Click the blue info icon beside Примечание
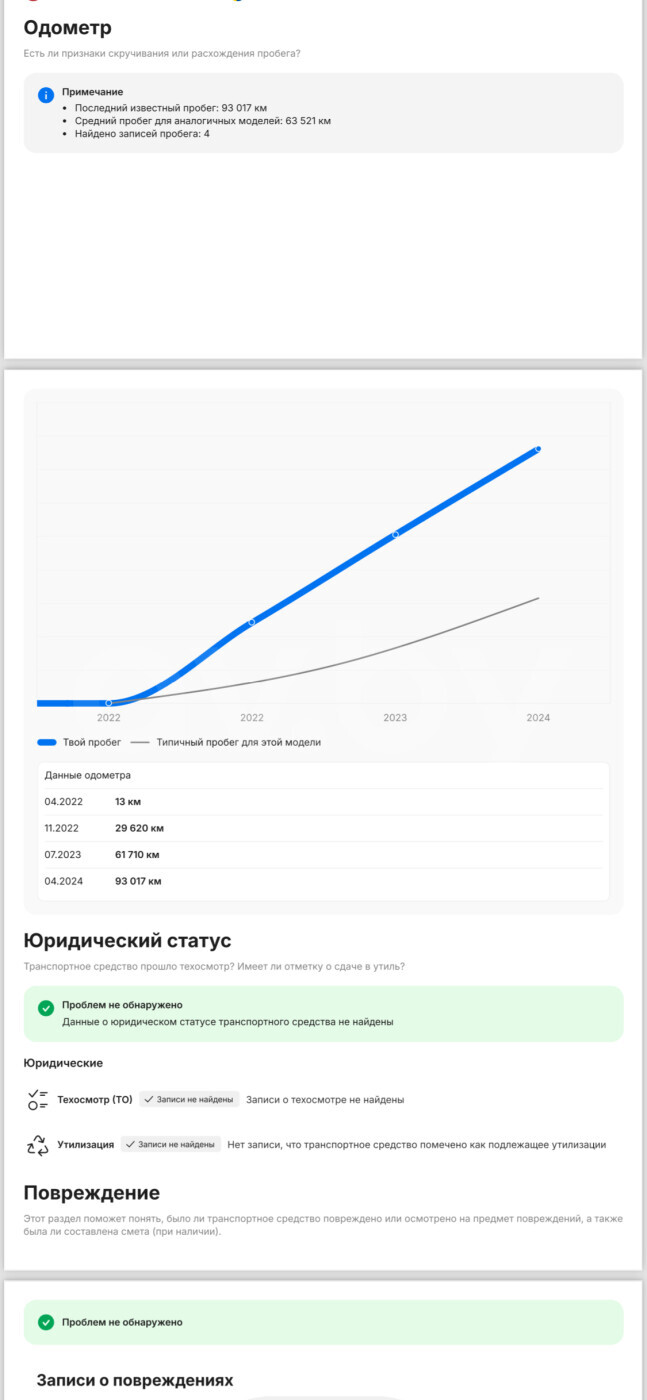This screenshot has height=1400, width=647. (46, 95)
